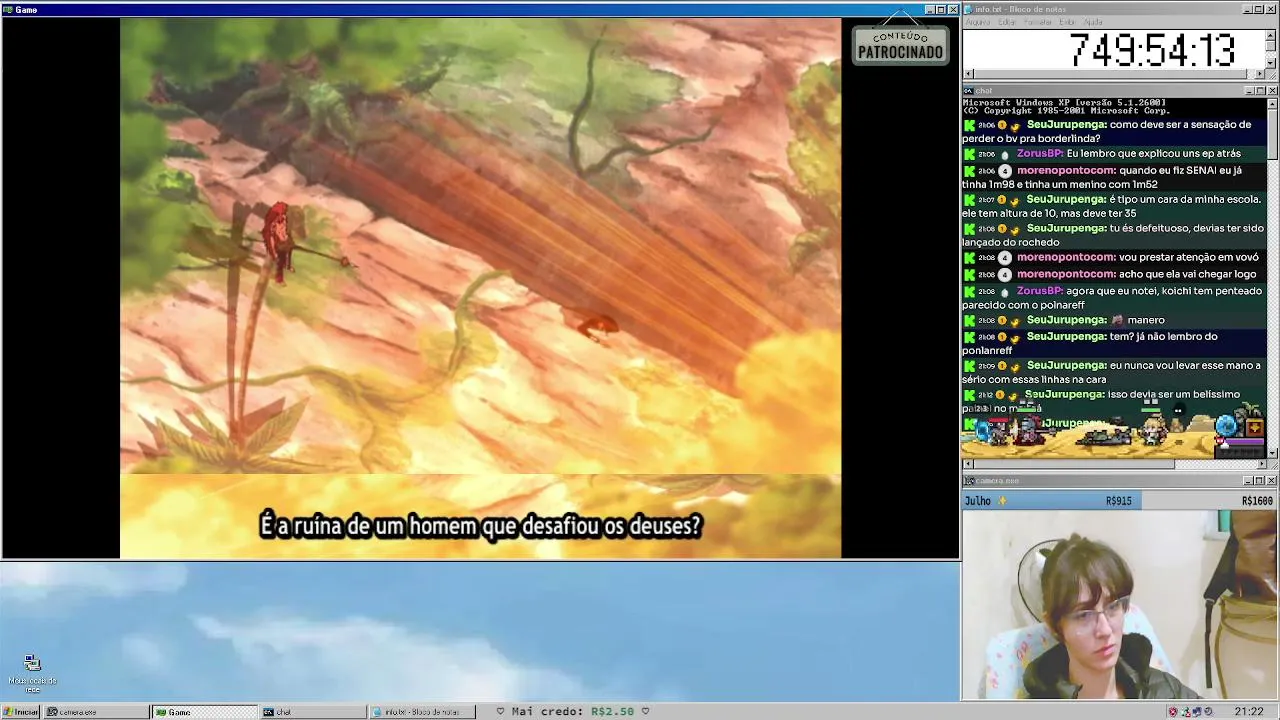
Task: Click the notepad horizontal scrollbar left arrow
Action: [x=968, y=74]
